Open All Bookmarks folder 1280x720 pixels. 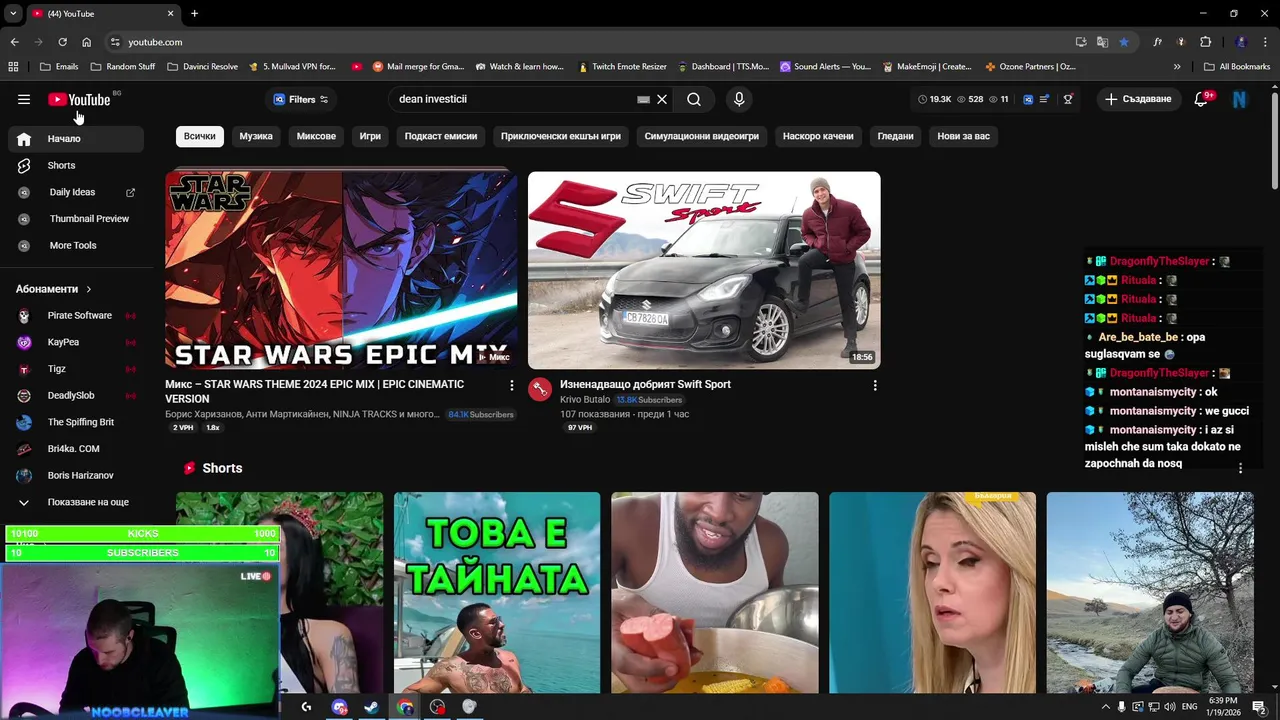tap(1237, 67)
